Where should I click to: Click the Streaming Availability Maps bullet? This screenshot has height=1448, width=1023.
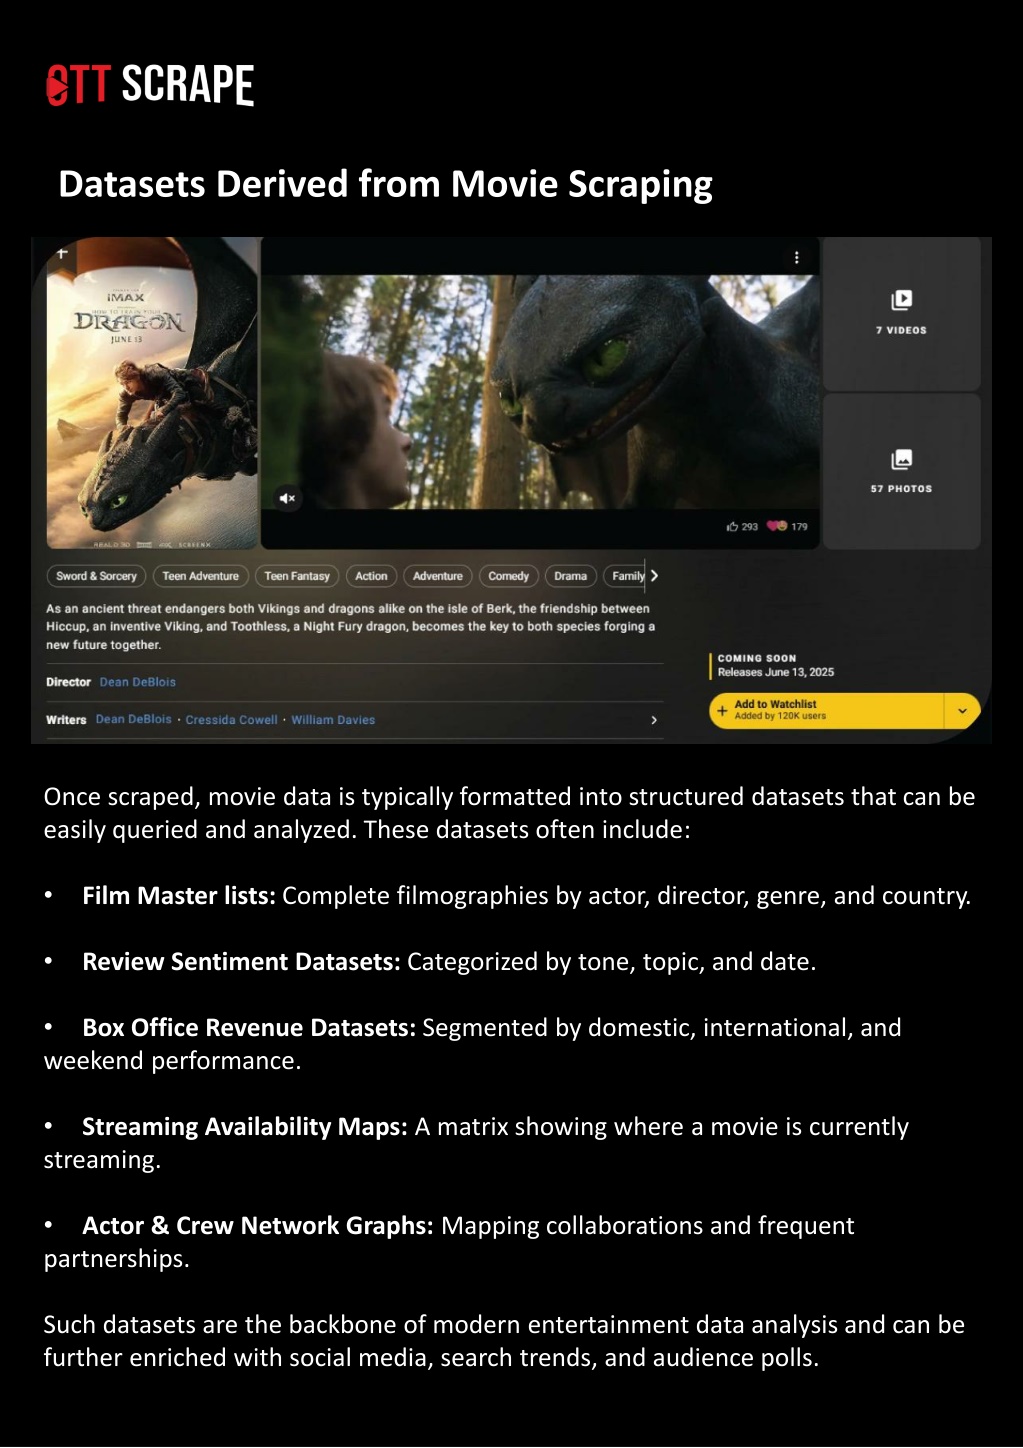[476, 1143]
